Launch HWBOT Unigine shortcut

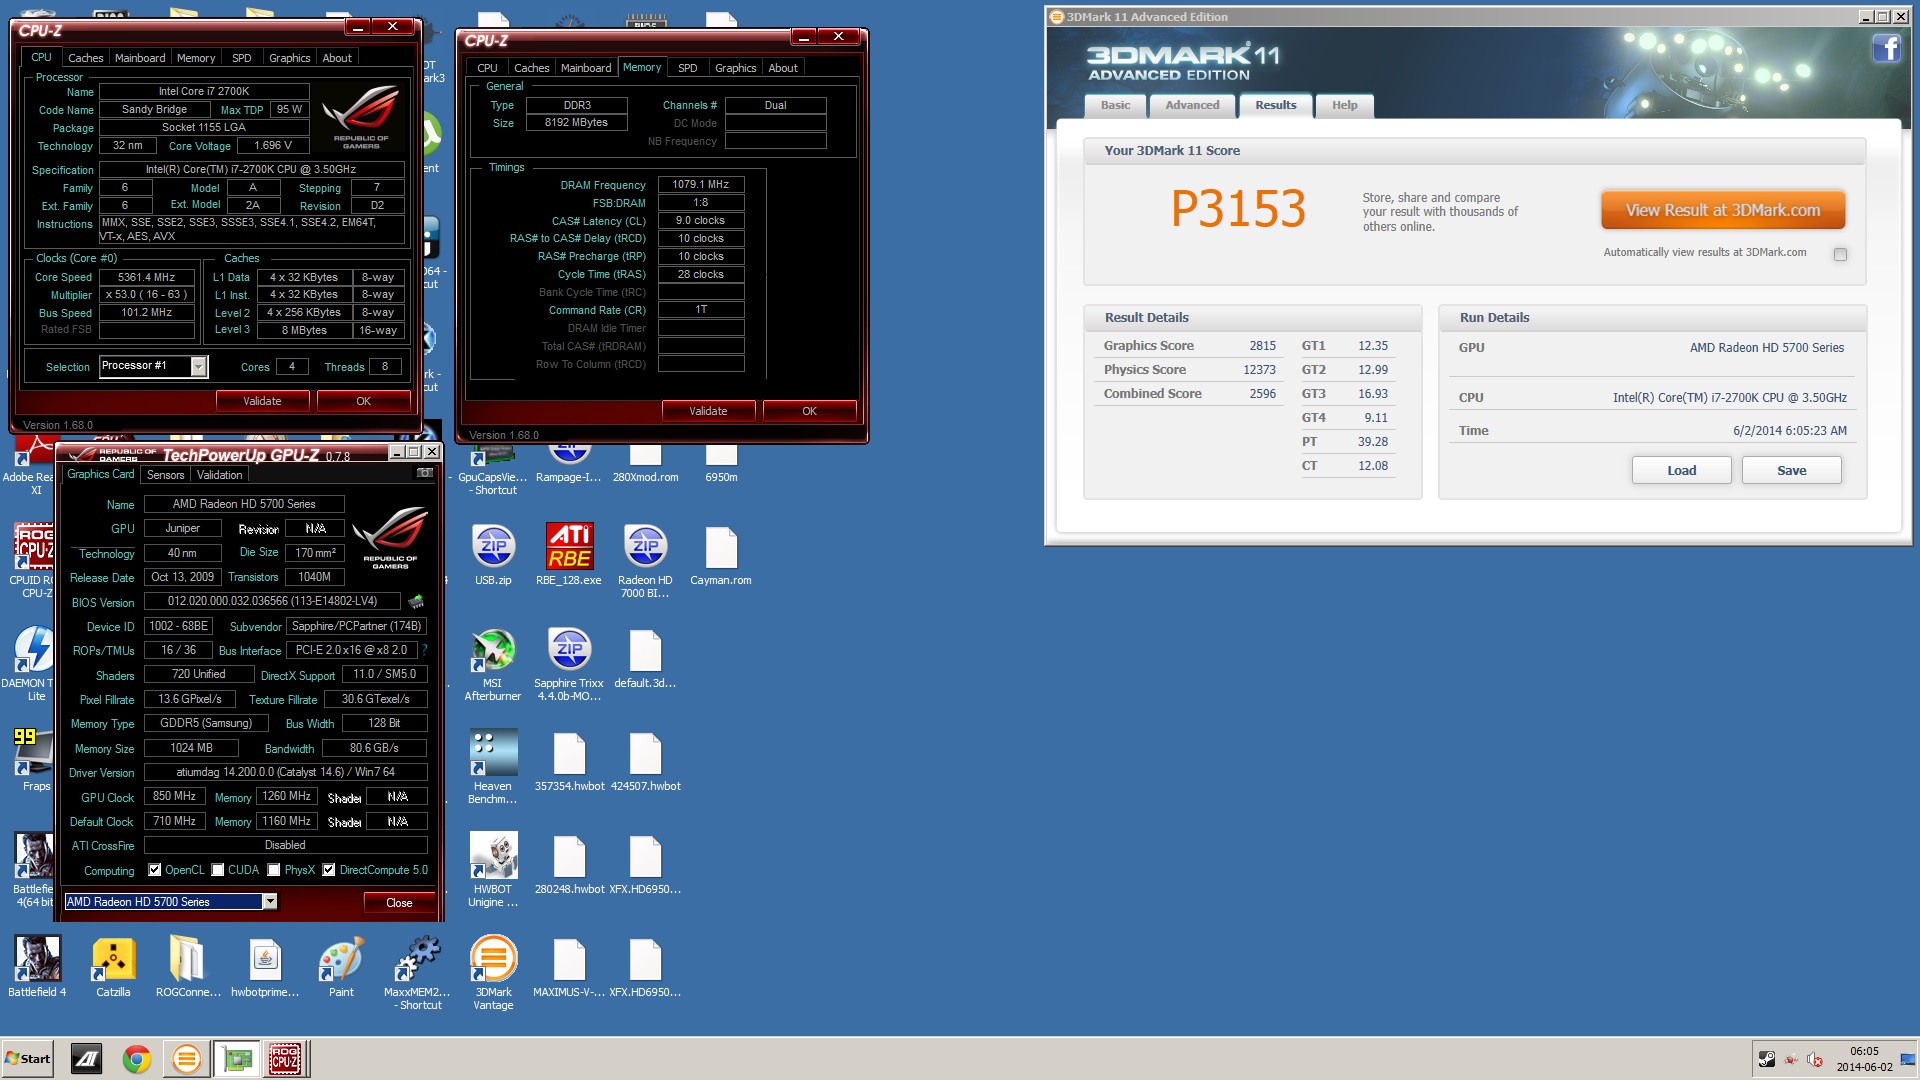point(493,870)
